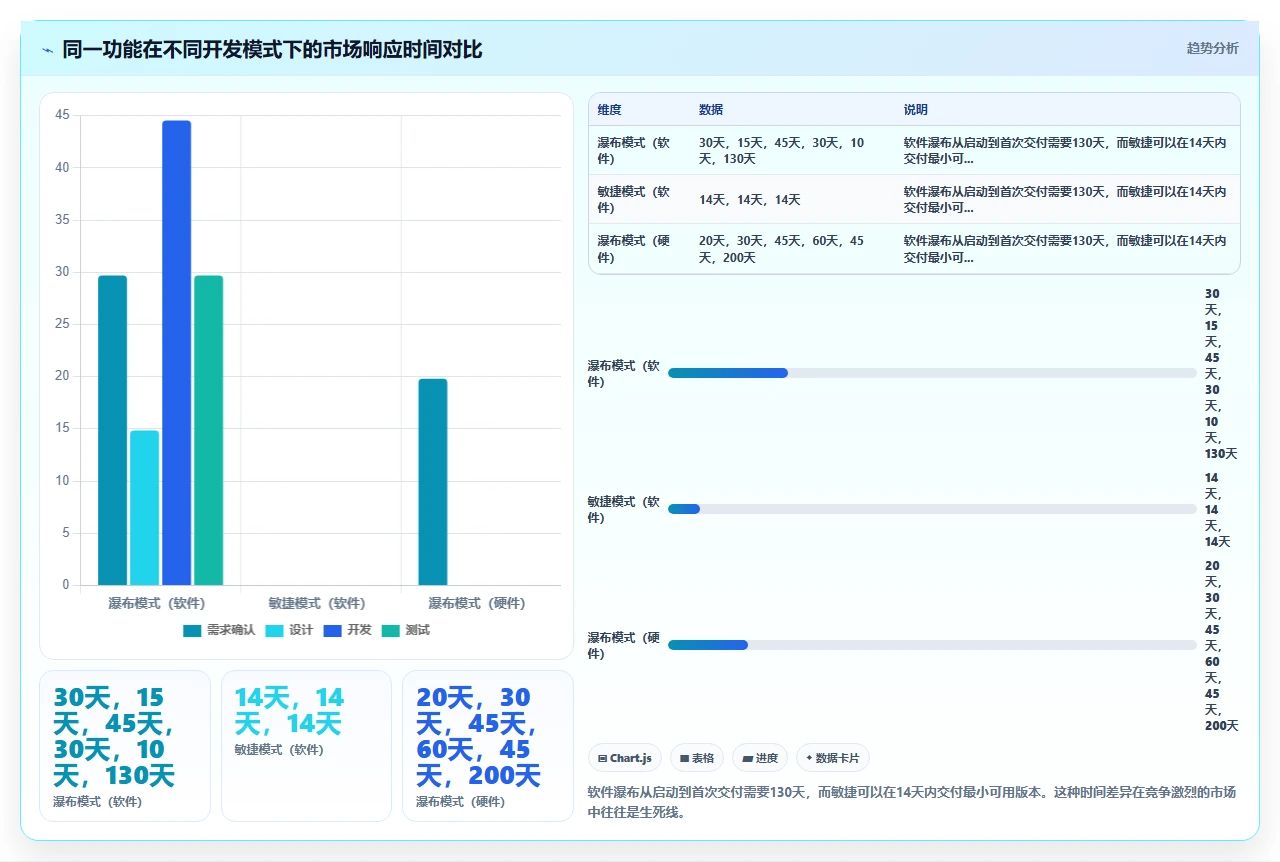Viewport: 1280px width, 862px height.
Task: Click the 设计 bar for 瀑布模式（软件）
Action: (x=144, y=508)
